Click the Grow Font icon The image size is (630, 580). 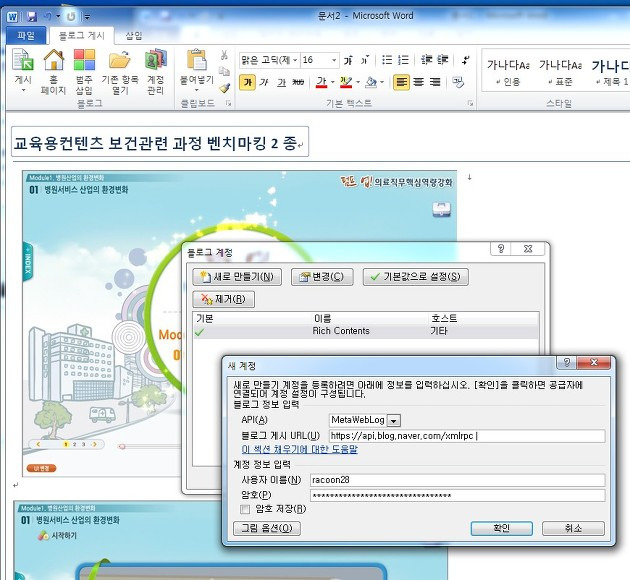click(x=348, y=60)
